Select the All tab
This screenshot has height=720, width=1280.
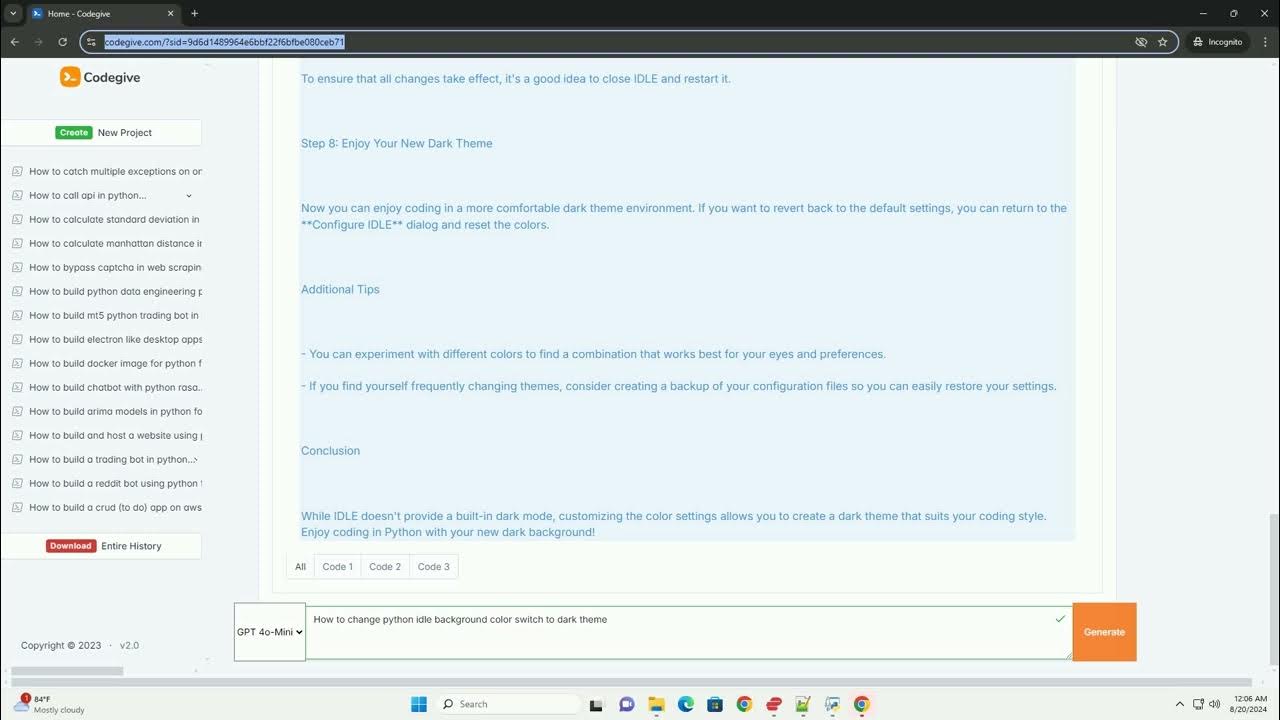[x=300, y=566]
